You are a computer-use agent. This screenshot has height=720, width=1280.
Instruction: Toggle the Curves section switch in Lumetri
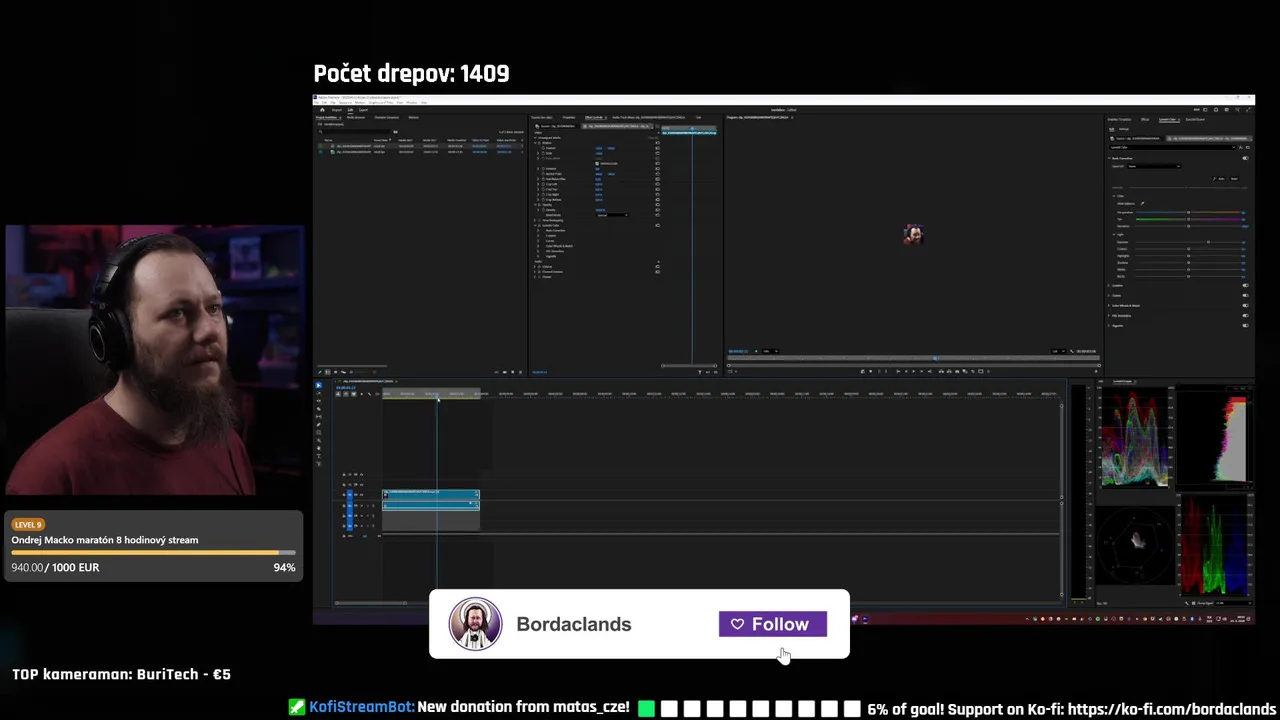click(x=1245, y=295)
